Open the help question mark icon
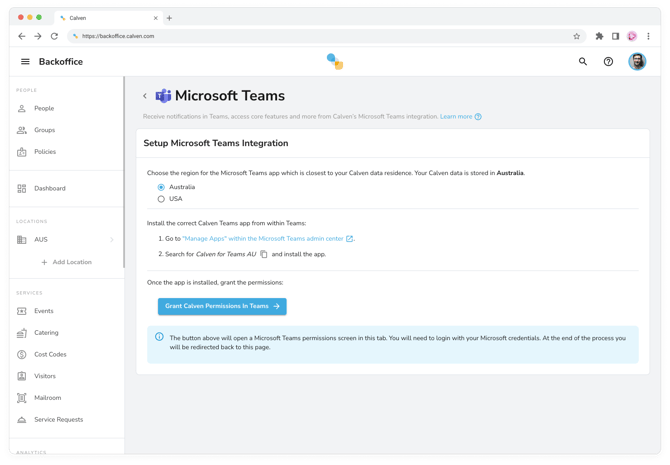This screenshot has width=670, height=465. point(608,62)
